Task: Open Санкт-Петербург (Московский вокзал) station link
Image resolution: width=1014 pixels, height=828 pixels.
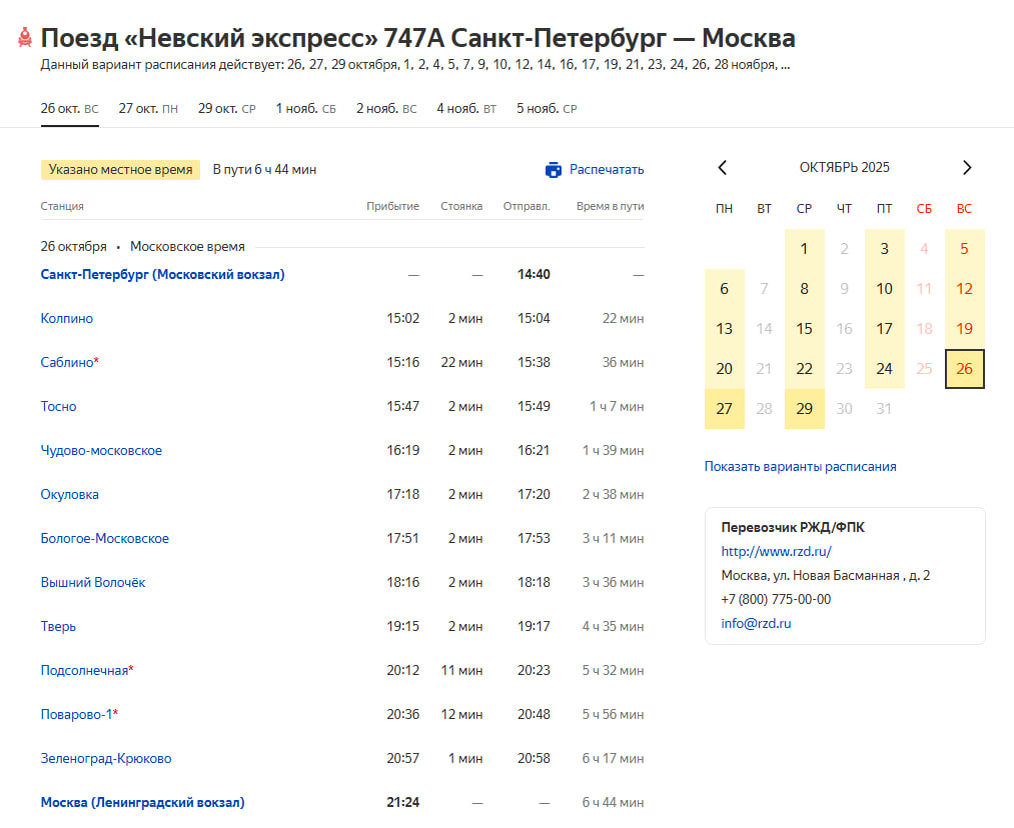Action: pos(162,274)
